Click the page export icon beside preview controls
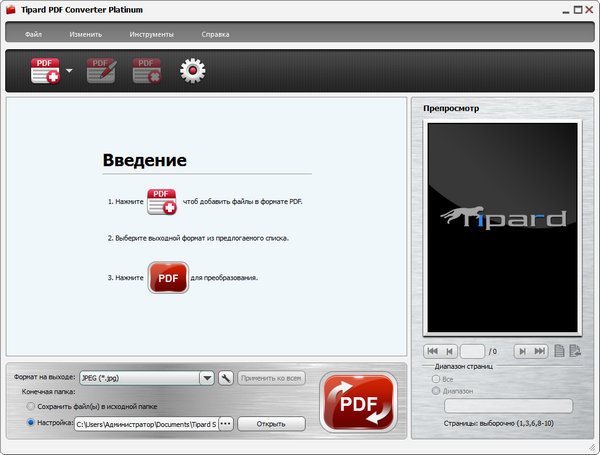Screen dimensions: 600x455 coord(575,351)
